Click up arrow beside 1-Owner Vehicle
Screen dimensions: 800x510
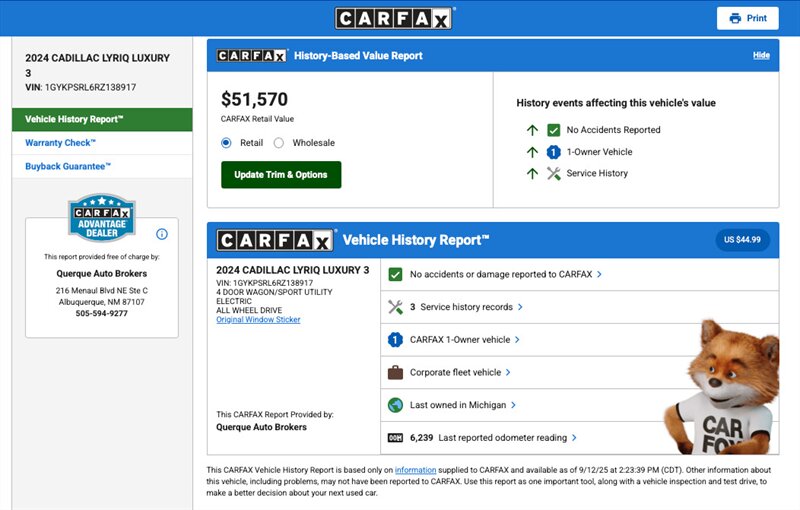pos(532,152)
